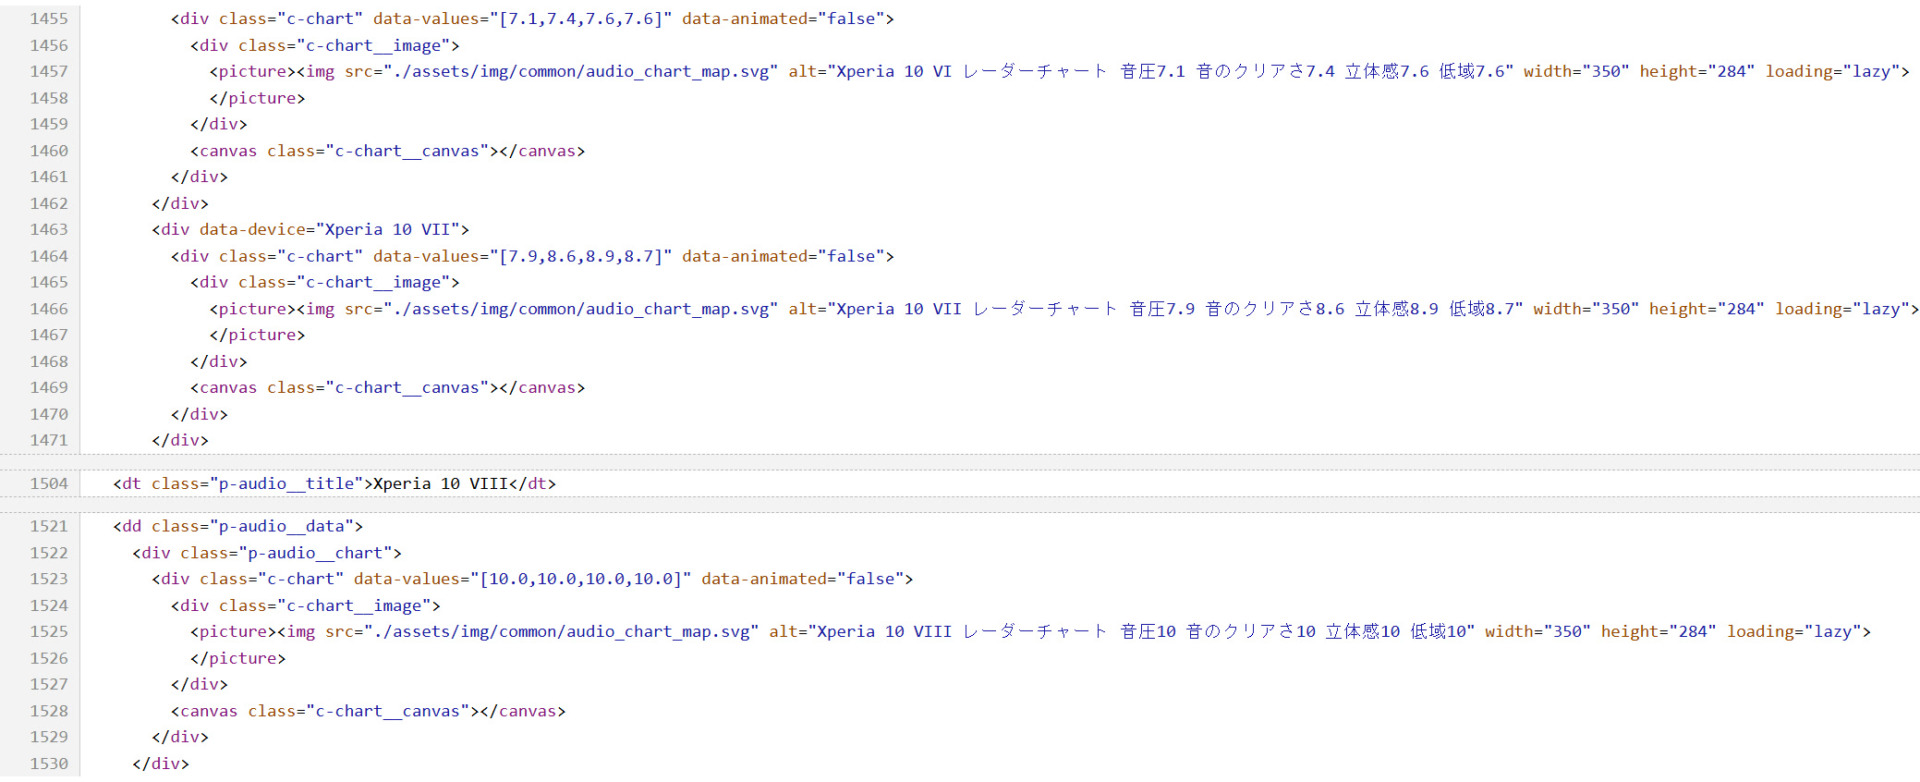Click line number 1528 in the gutter
The image size is (1920, 782).
pyautogui.click(x=49, y=711)
